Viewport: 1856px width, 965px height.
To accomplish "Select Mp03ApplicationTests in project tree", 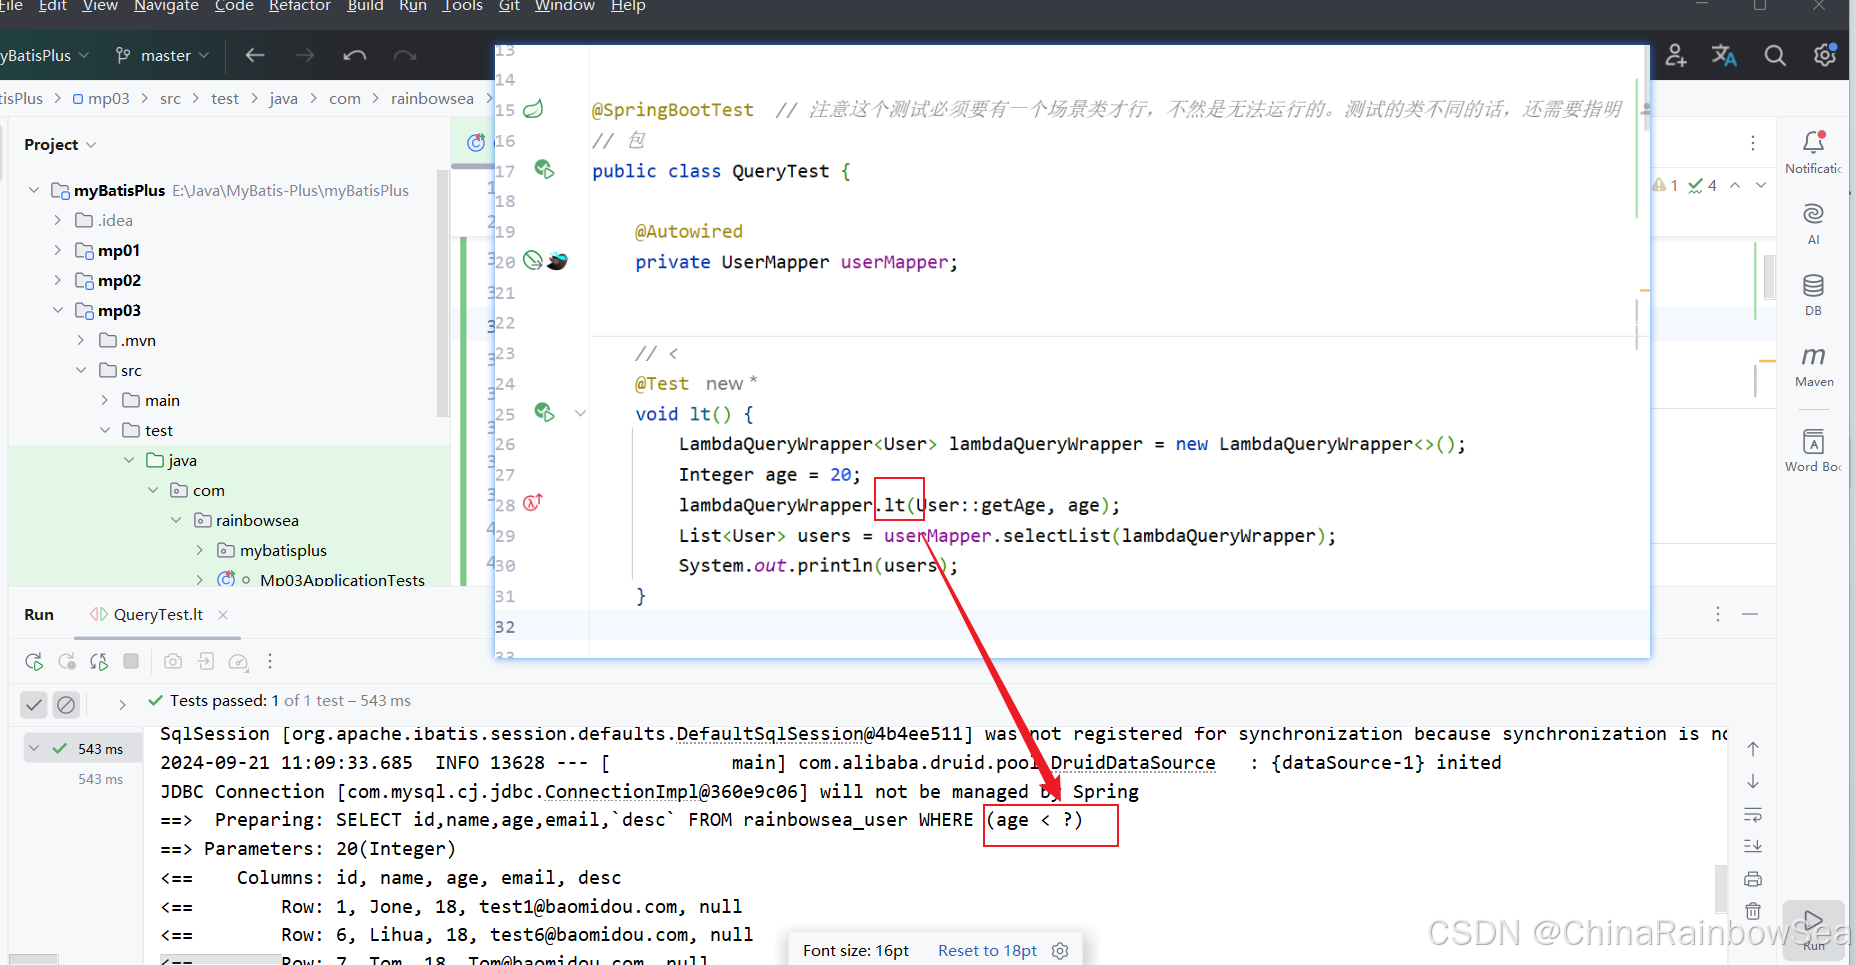I will (x=342, y=579).
